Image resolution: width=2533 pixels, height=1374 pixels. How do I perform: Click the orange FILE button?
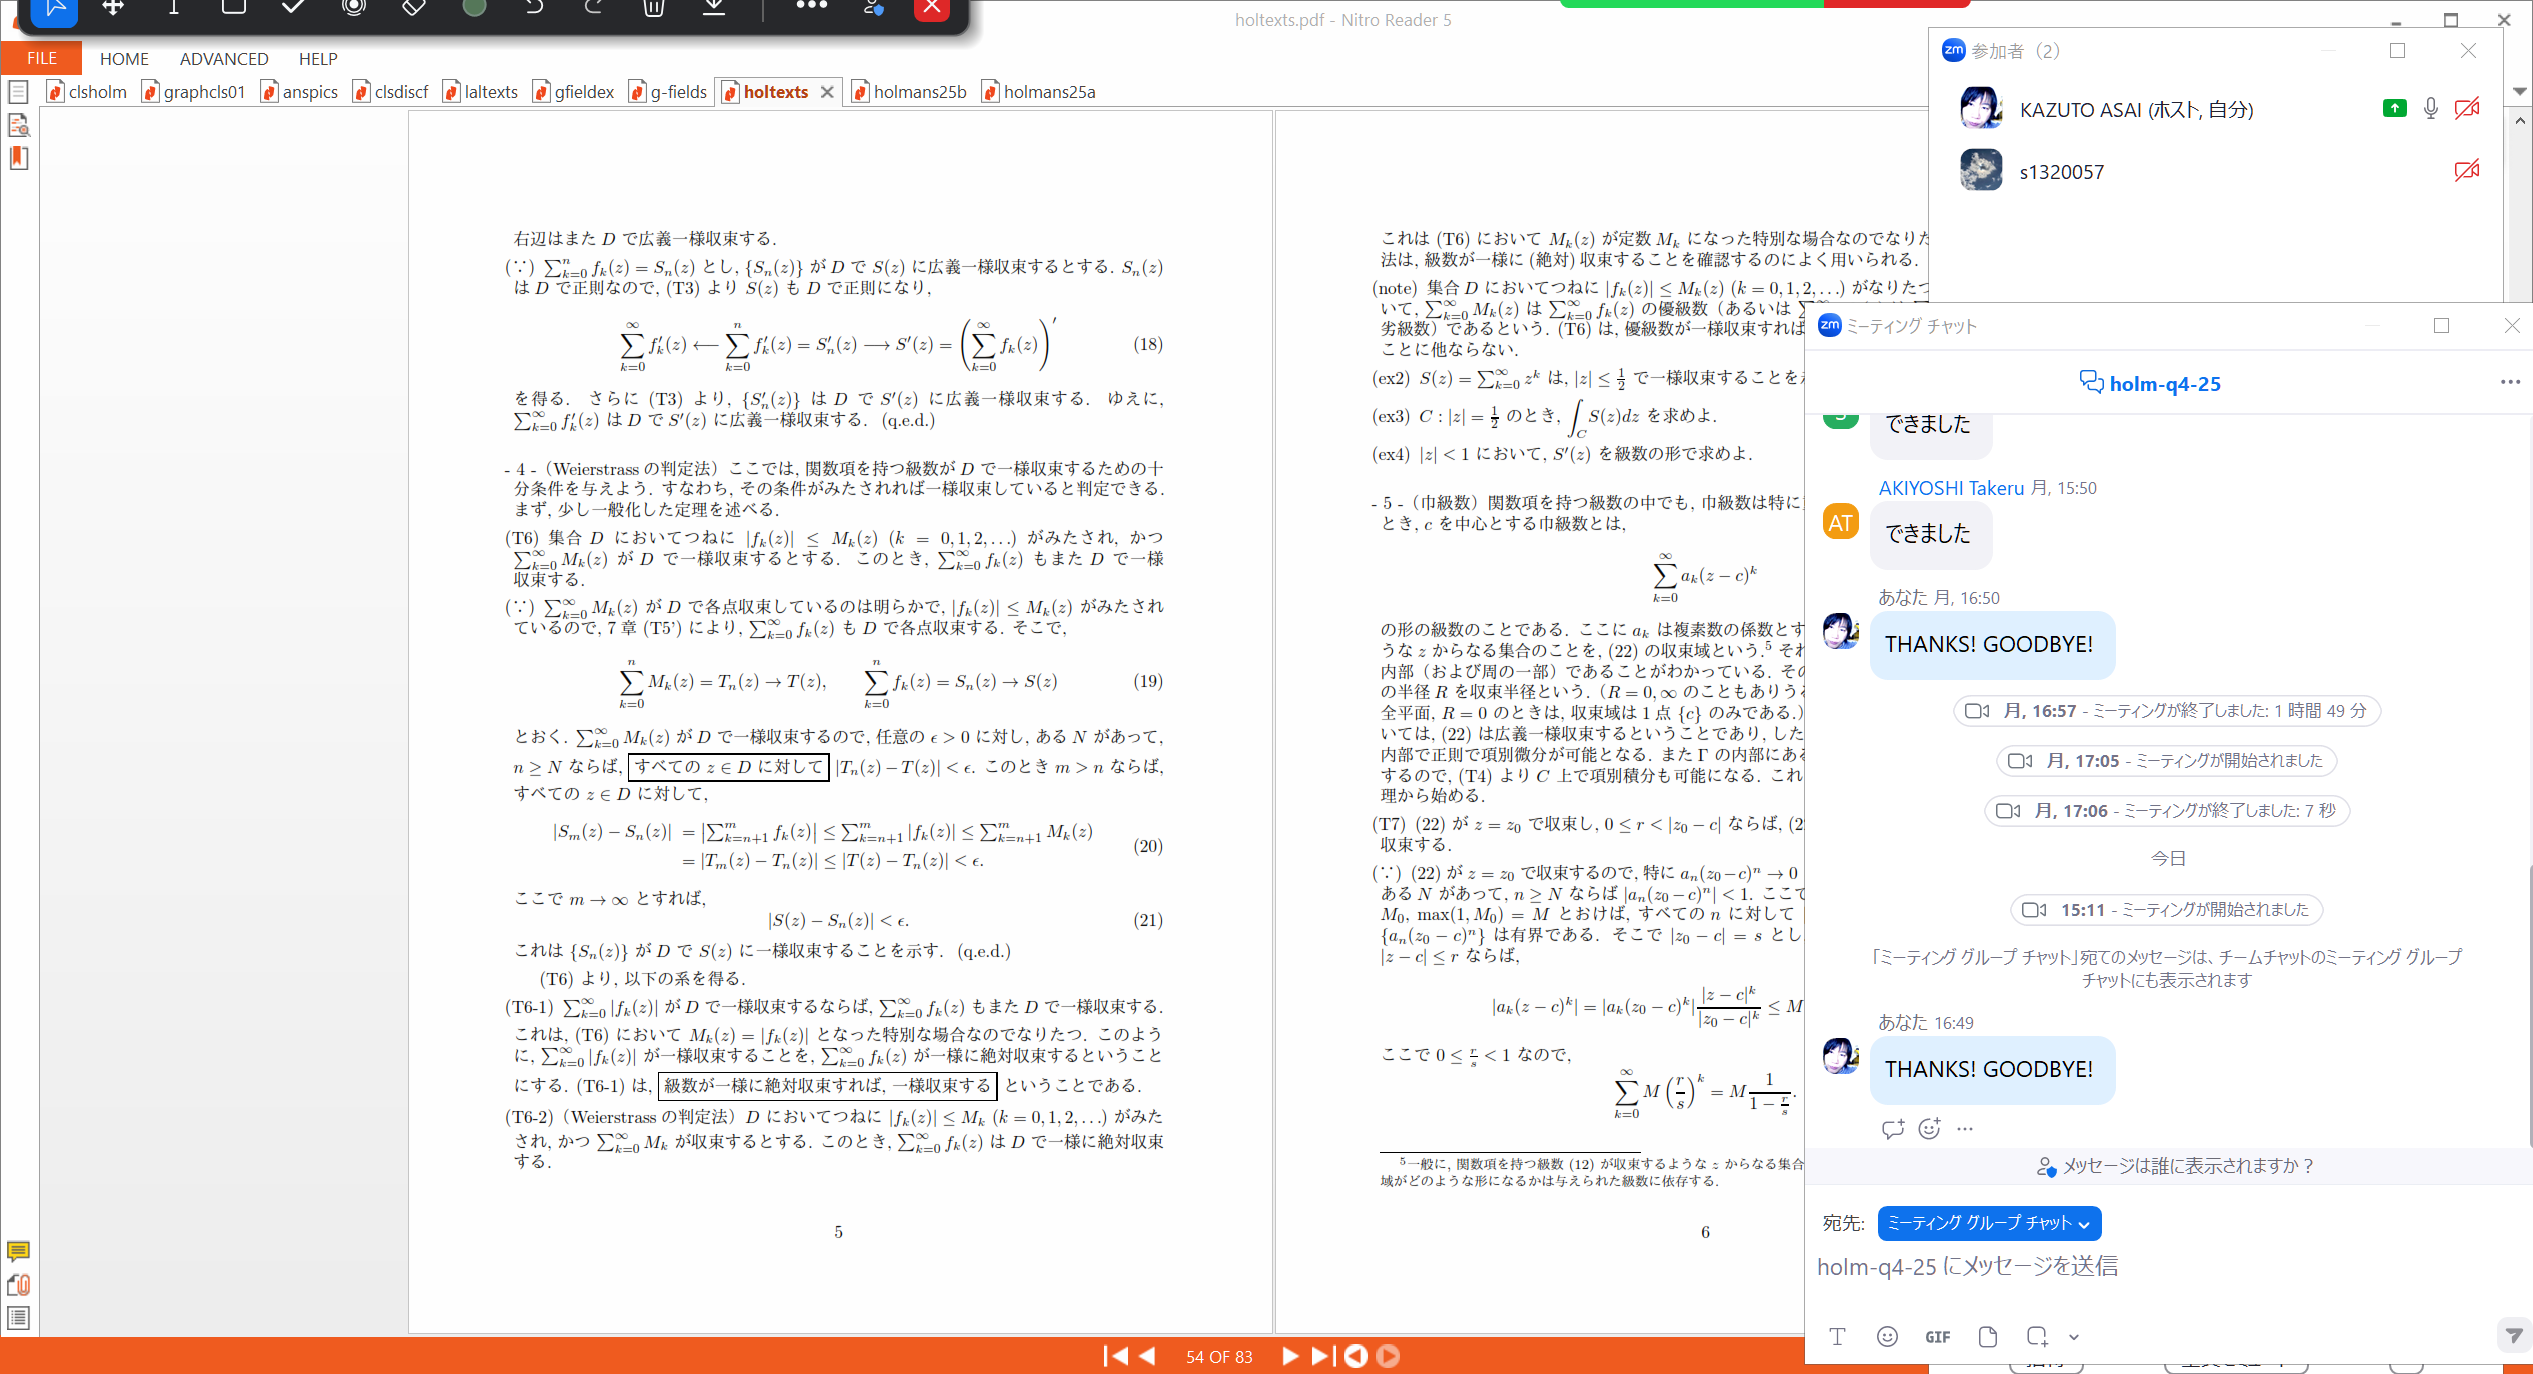[41, 58]
